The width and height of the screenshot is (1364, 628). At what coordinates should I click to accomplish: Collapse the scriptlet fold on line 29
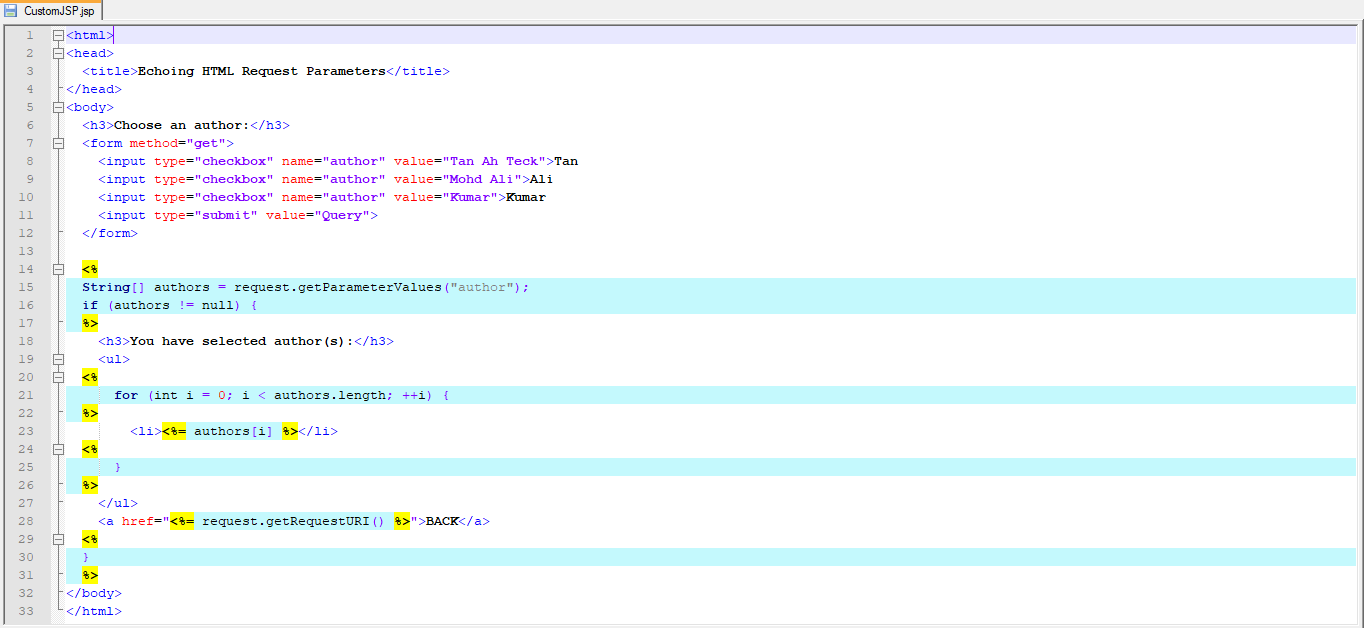58,539
